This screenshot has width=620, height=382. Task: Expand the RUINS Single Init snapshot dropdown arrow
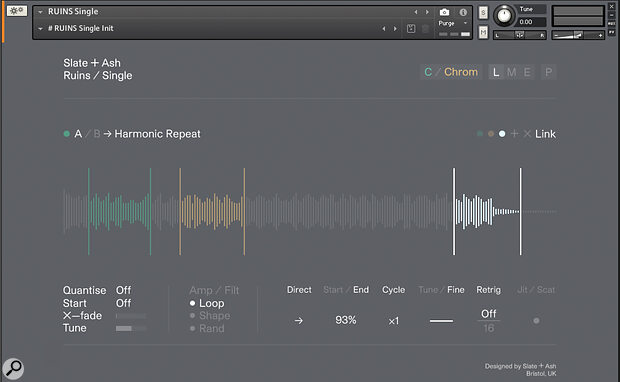click(x=40, y=28)
